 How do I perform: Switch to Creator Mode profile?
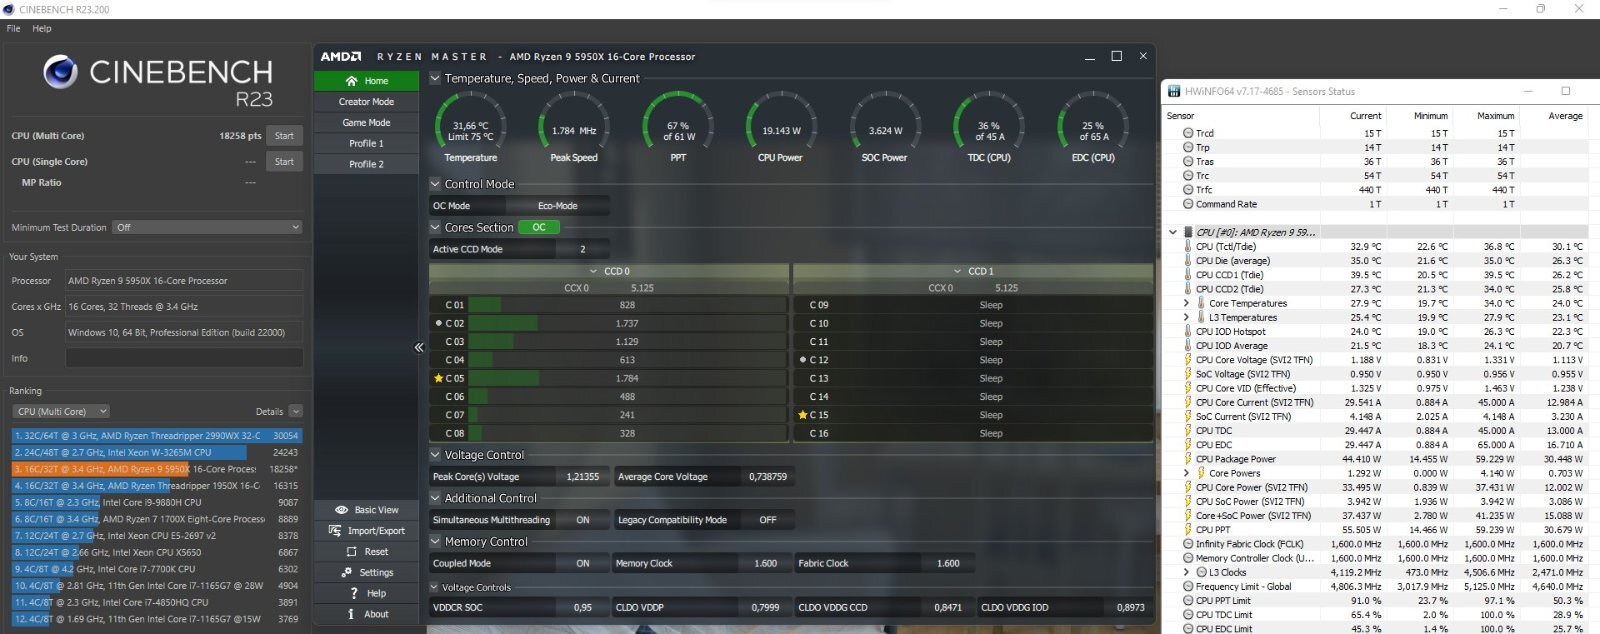[x=366, y=102]
